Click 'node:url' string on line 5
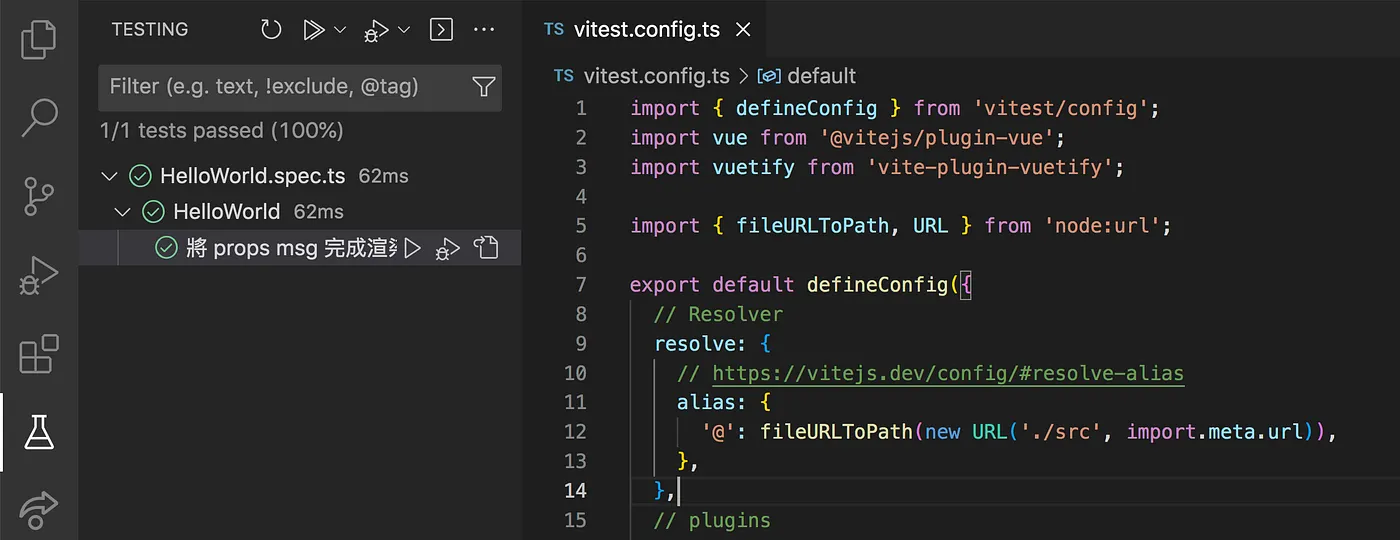 (x=1101, y=226)
